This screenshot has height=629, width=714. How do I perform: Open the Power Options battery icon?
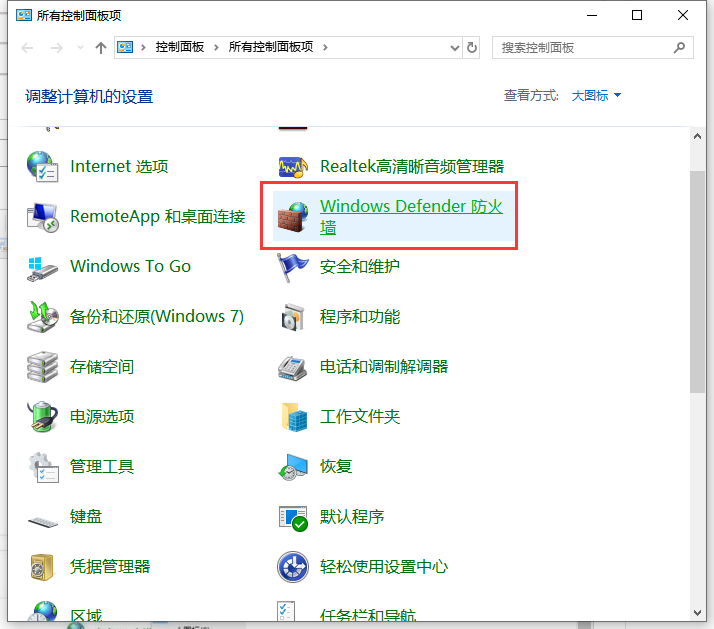[42, 416]
